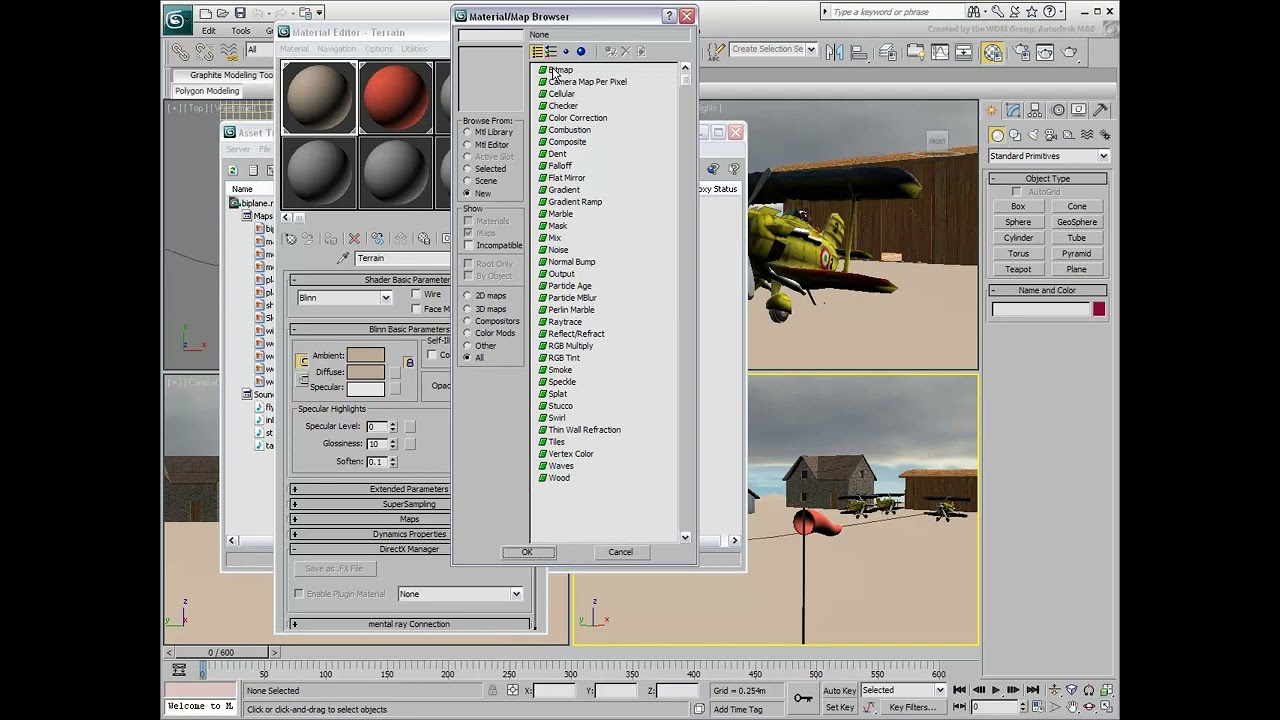1280x720 pixels.
Task: Open the Edit menu
Action: pos(208,31)
